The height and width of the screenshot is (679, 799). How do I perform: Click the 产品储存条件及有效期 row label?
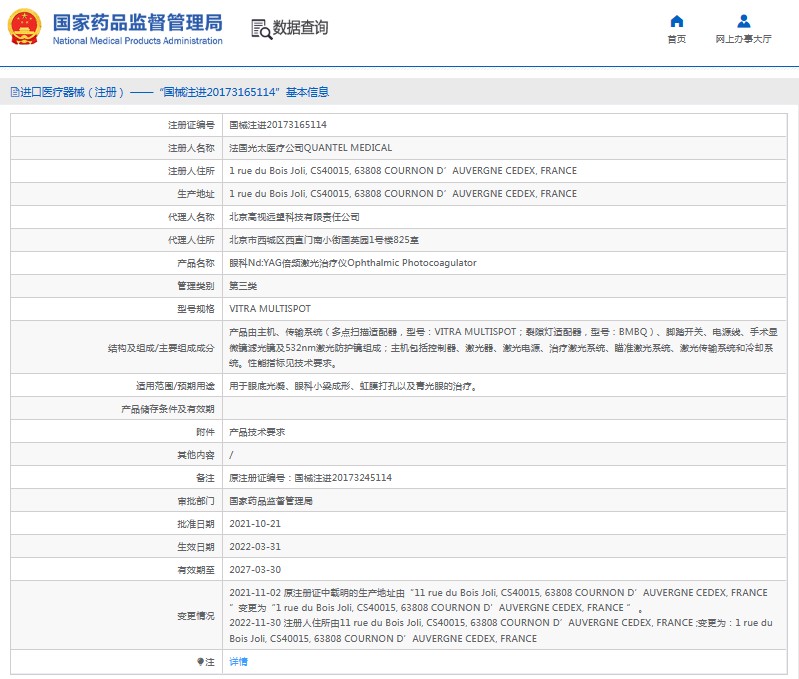pyautogui.click(x=168, y=409)
